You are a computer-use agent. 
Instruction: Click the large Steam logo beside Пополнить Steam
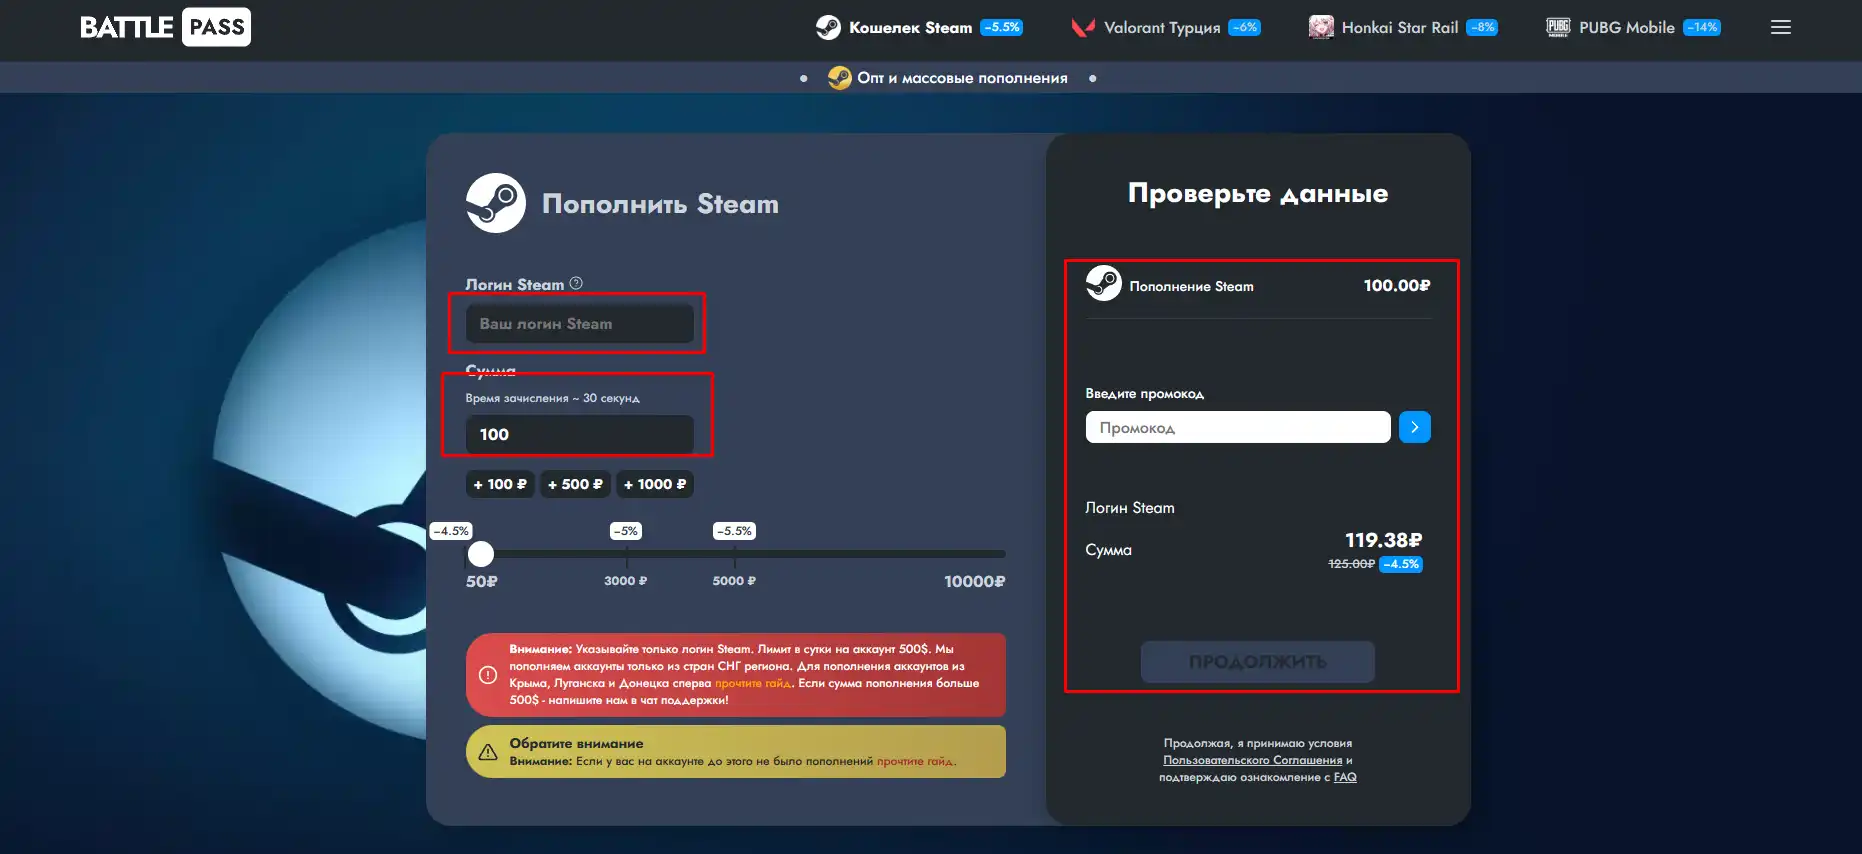tap(496, 203)
